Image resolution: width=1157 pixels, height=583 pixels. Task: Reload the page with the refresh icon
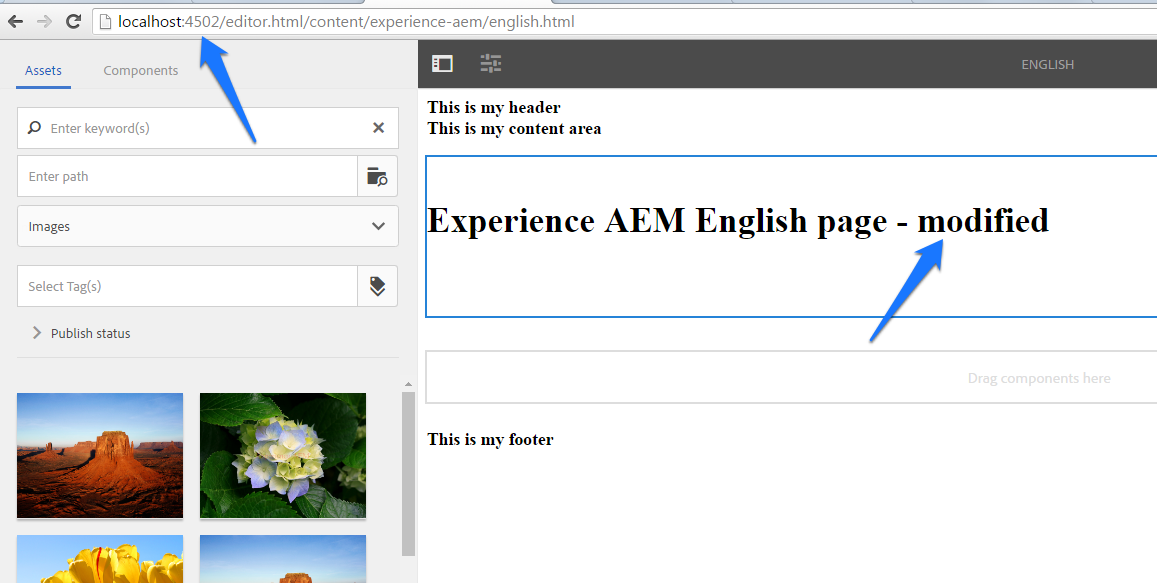click(73, 20)
